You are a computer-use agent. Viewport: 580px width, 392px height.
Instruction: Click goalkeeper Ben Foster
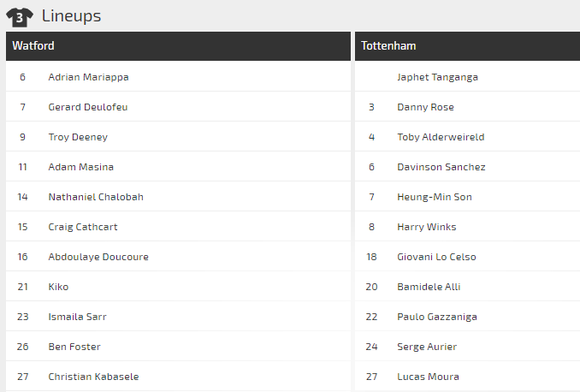74,347
